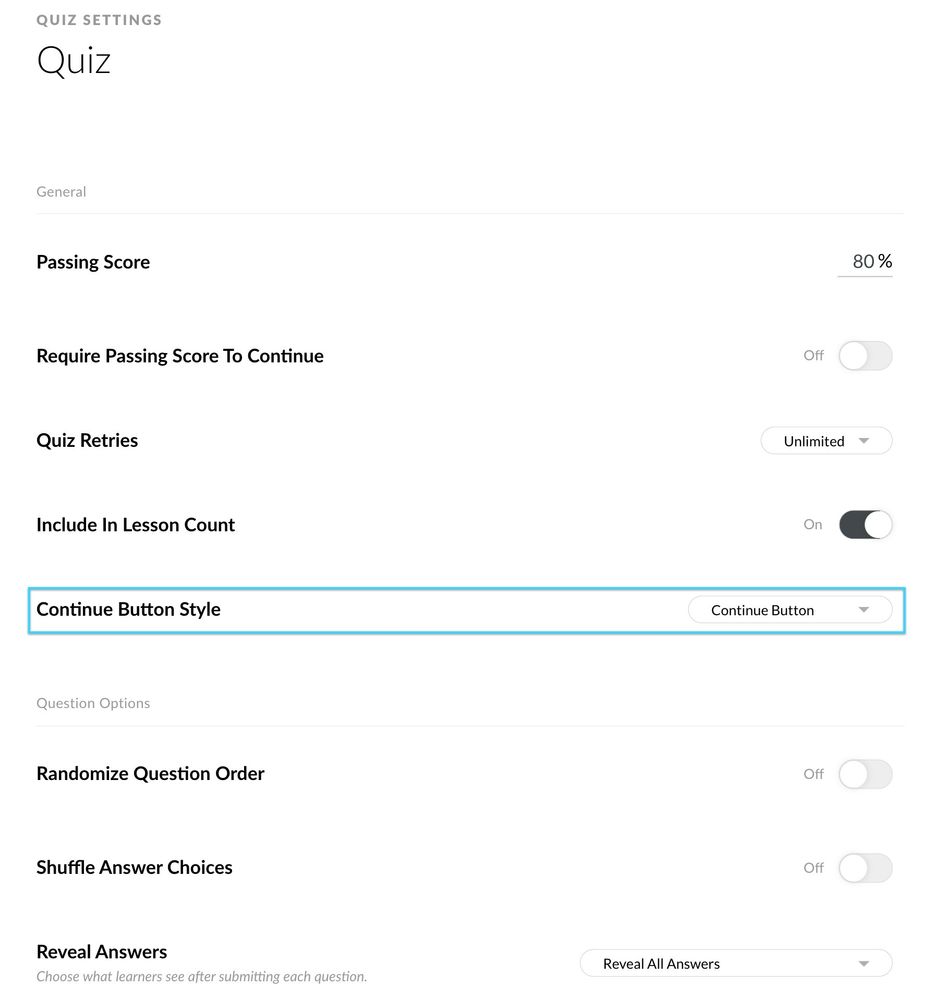
Task: Click the Quiz Retries label
Action: tap(87, 441)
